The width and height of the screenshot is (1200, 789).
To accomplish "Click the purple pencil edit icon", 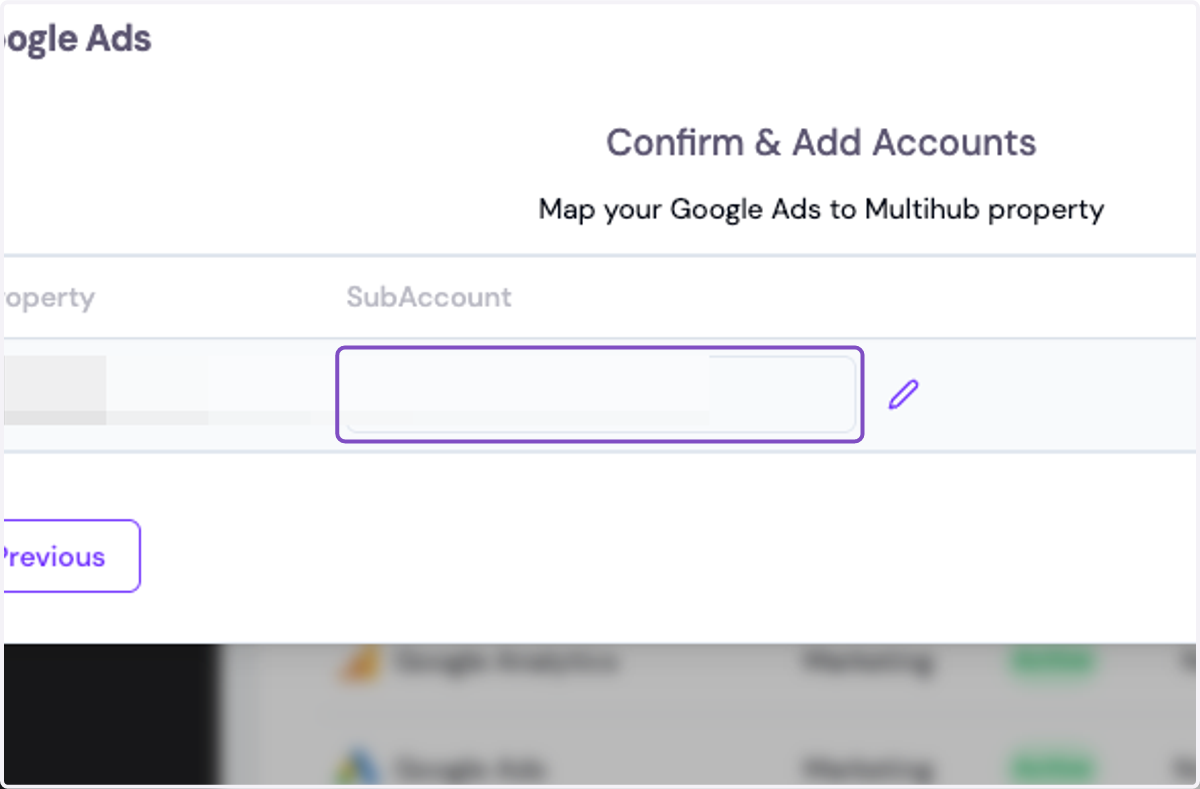I will 903,395.
